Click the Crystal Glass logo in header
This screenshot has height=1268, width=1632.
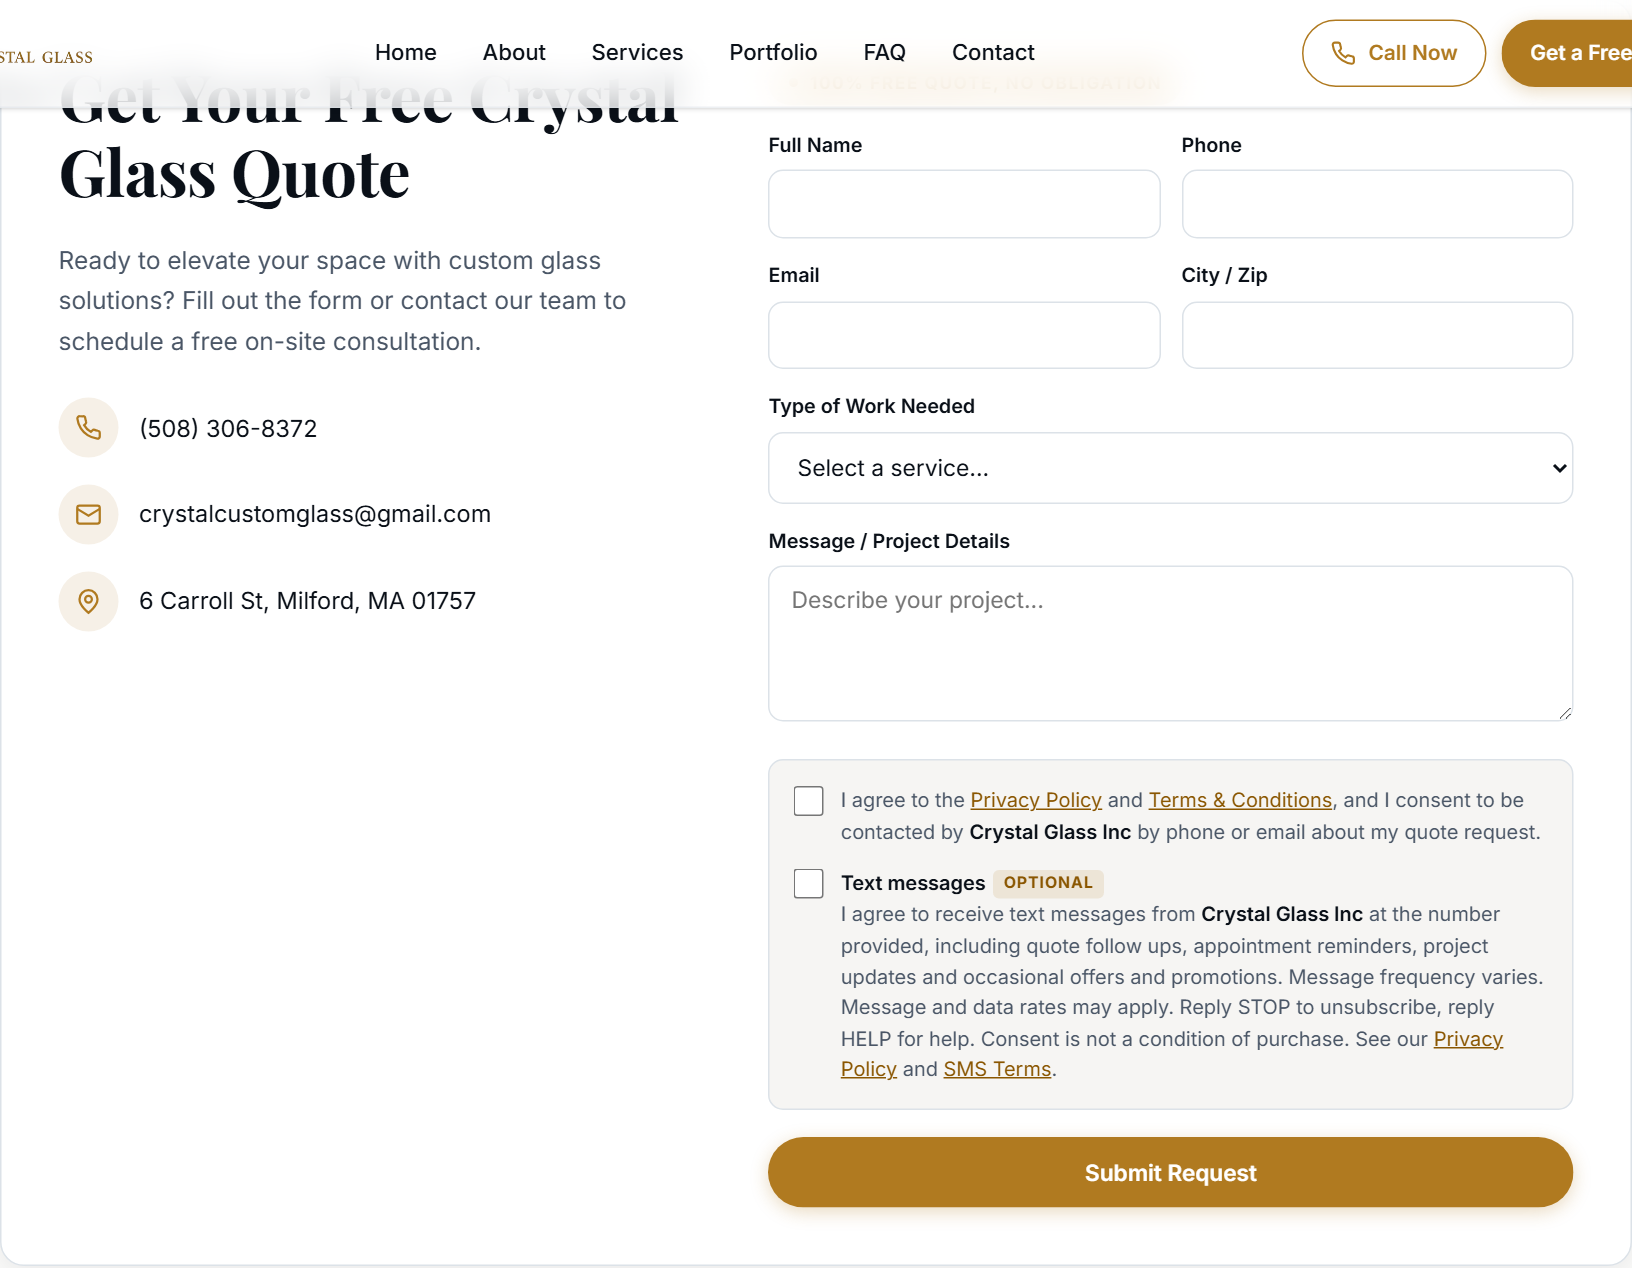46,57
